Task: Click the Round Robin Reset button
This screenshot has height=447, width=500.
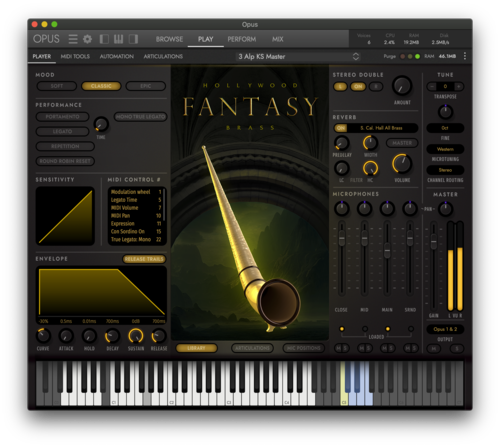Action: (65, 161)
